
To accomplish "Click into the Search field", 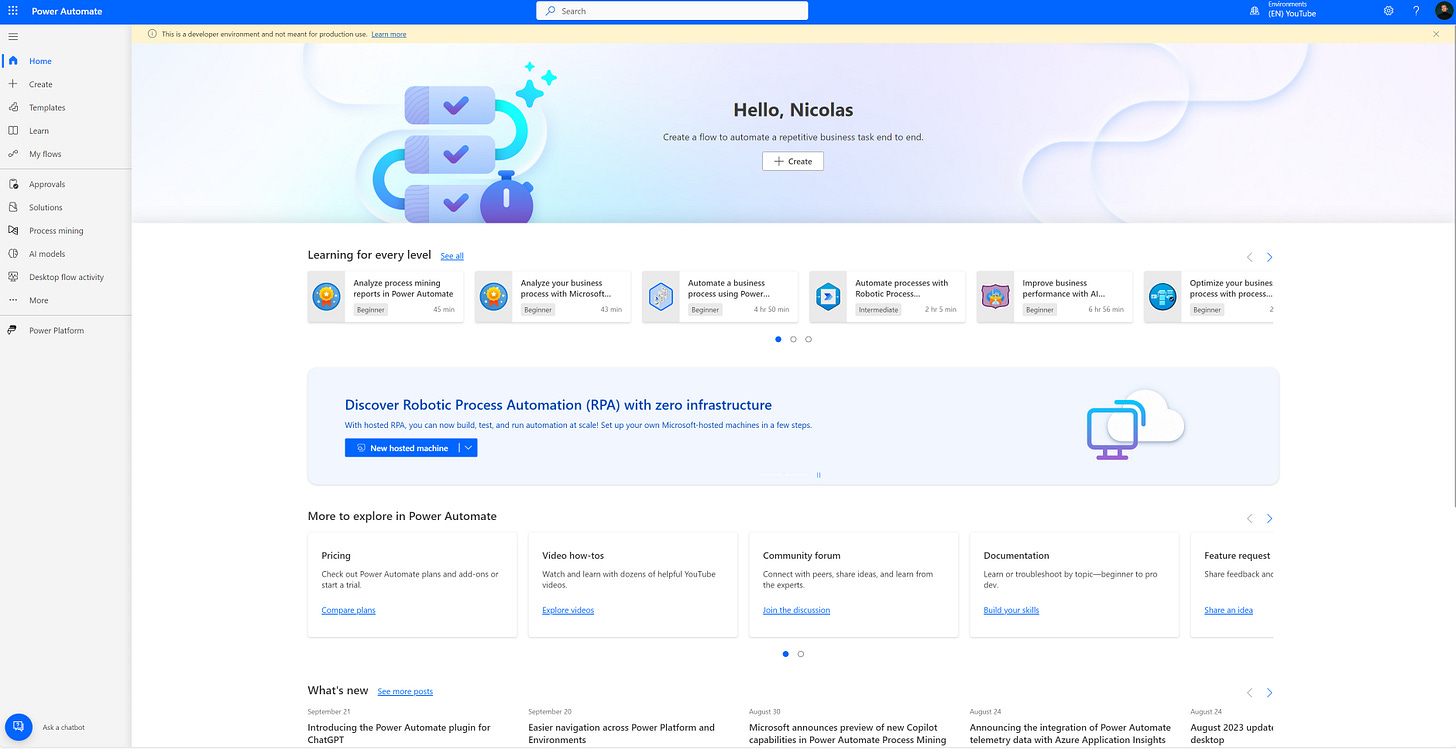I will point(672,11).
